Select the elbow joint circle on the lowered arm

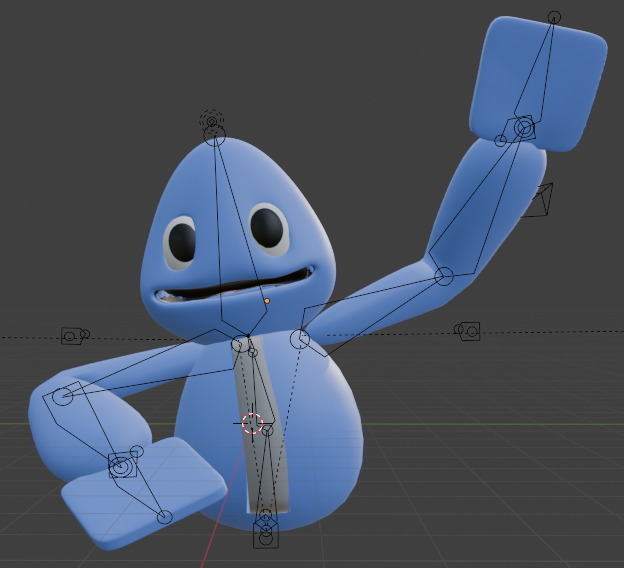62,396
